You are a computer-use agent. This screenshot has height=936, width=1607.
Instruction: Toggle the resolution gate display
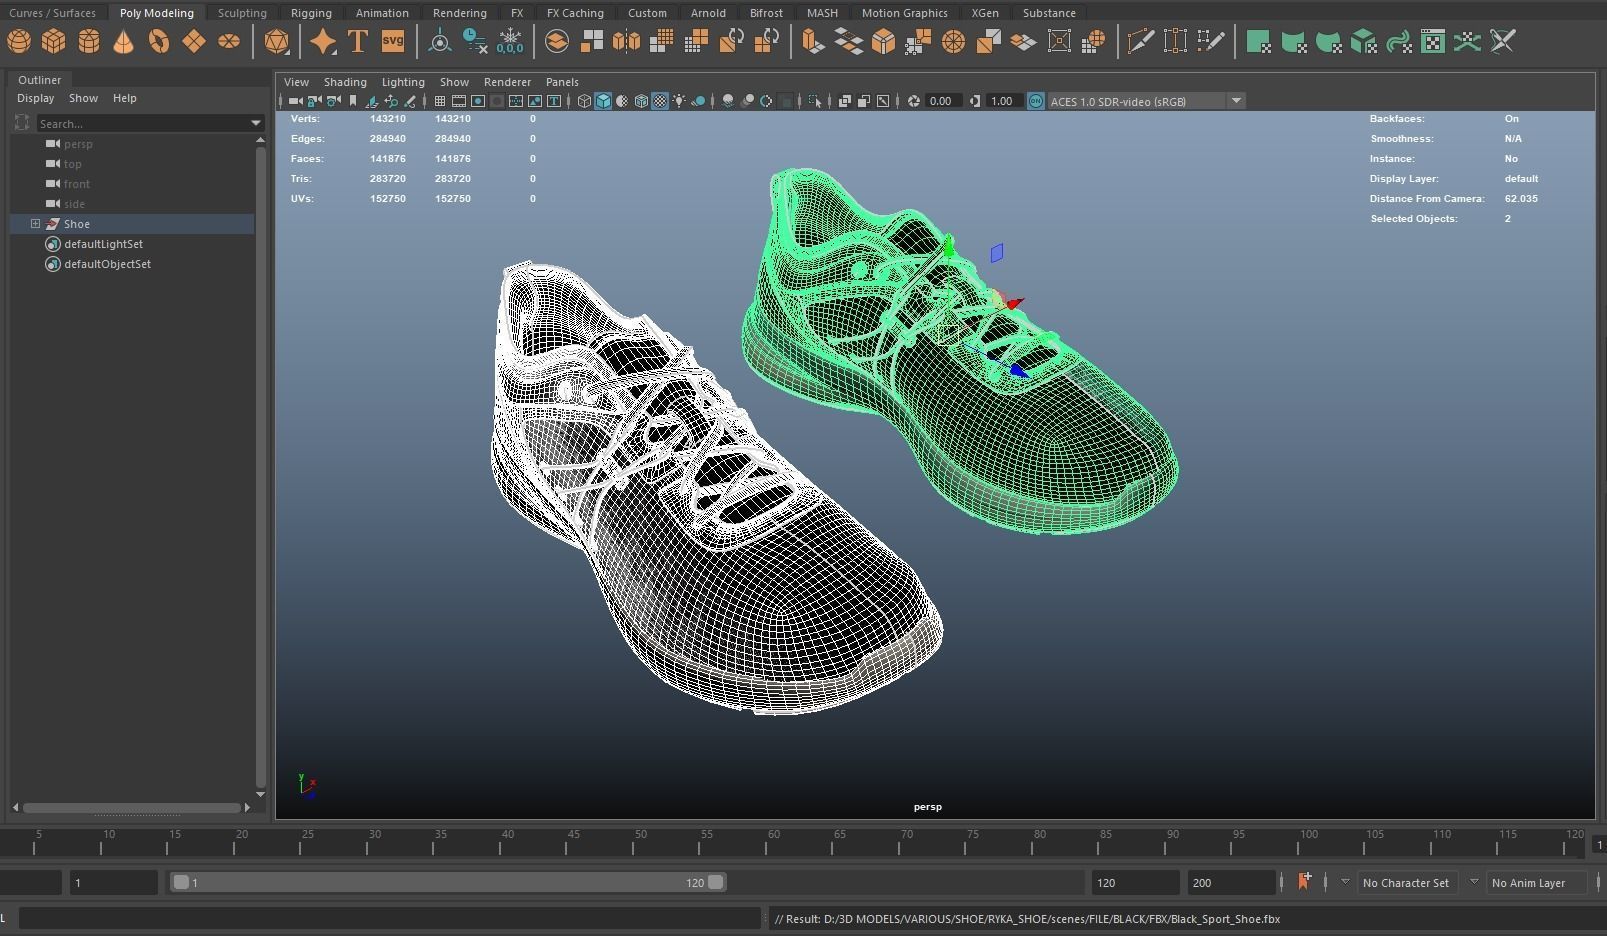[478, 101]
